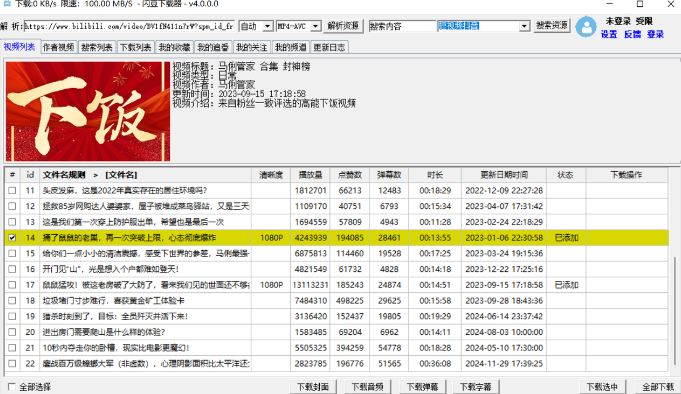Viewport: 681px width, 394px height.
Task: Click the 下饭 video cover thumbnail
Action: pyautogui.click(x=88, y=111)
